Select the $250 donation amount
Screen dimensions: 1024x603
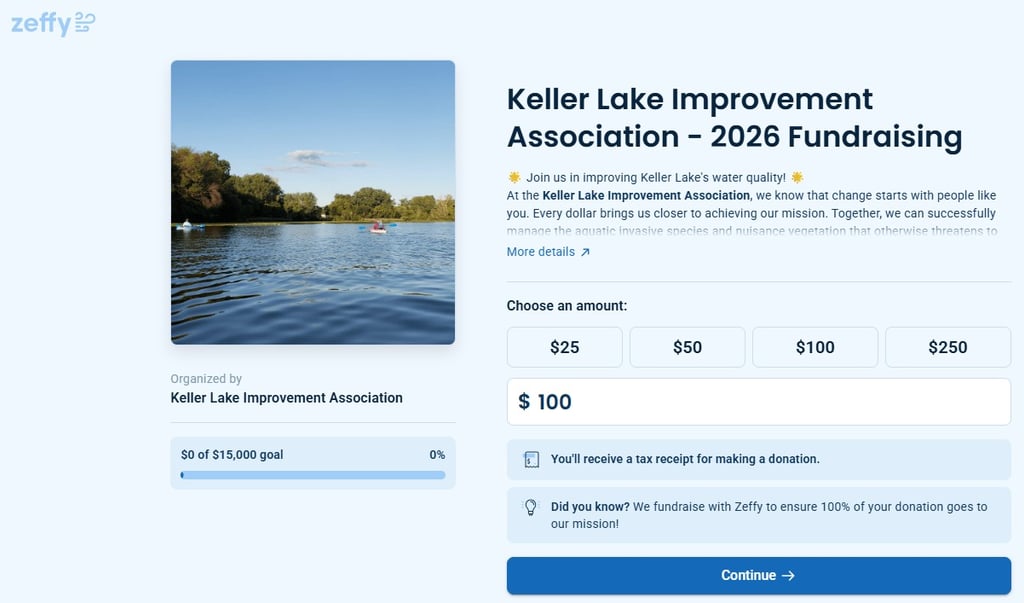pyautogui.click(x=947, y=347)
